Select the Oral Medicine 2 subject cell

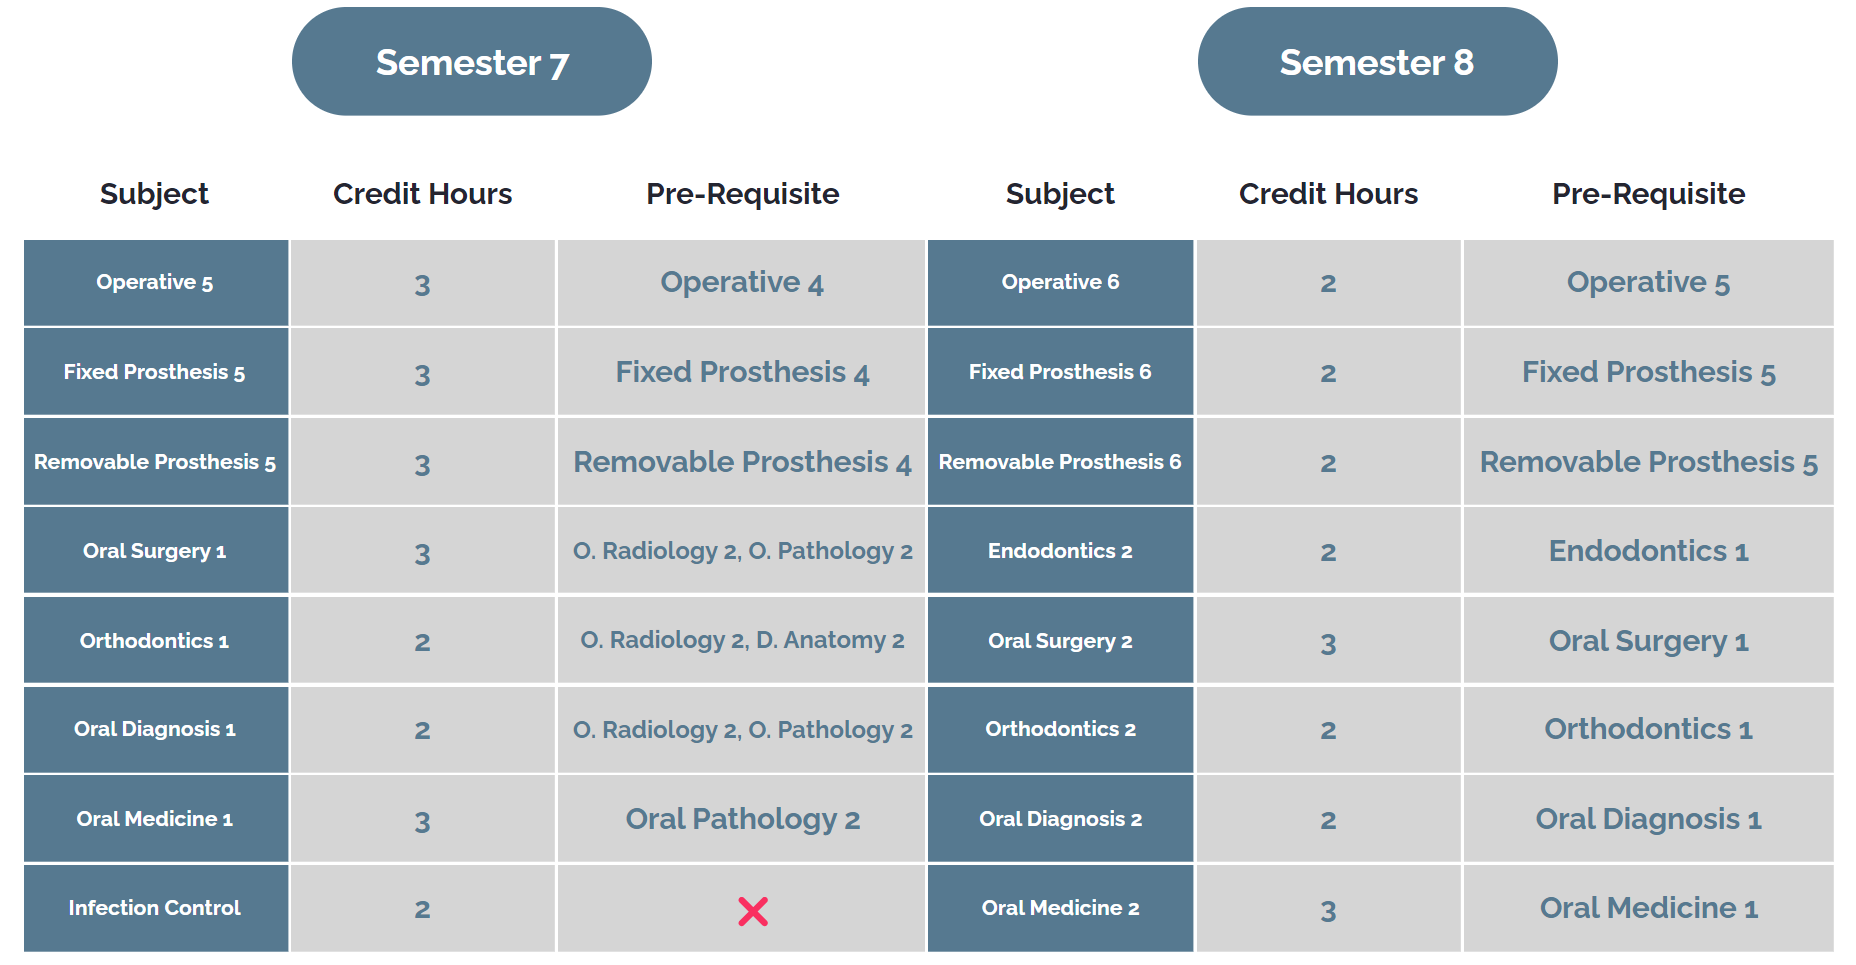(1060, 908)
